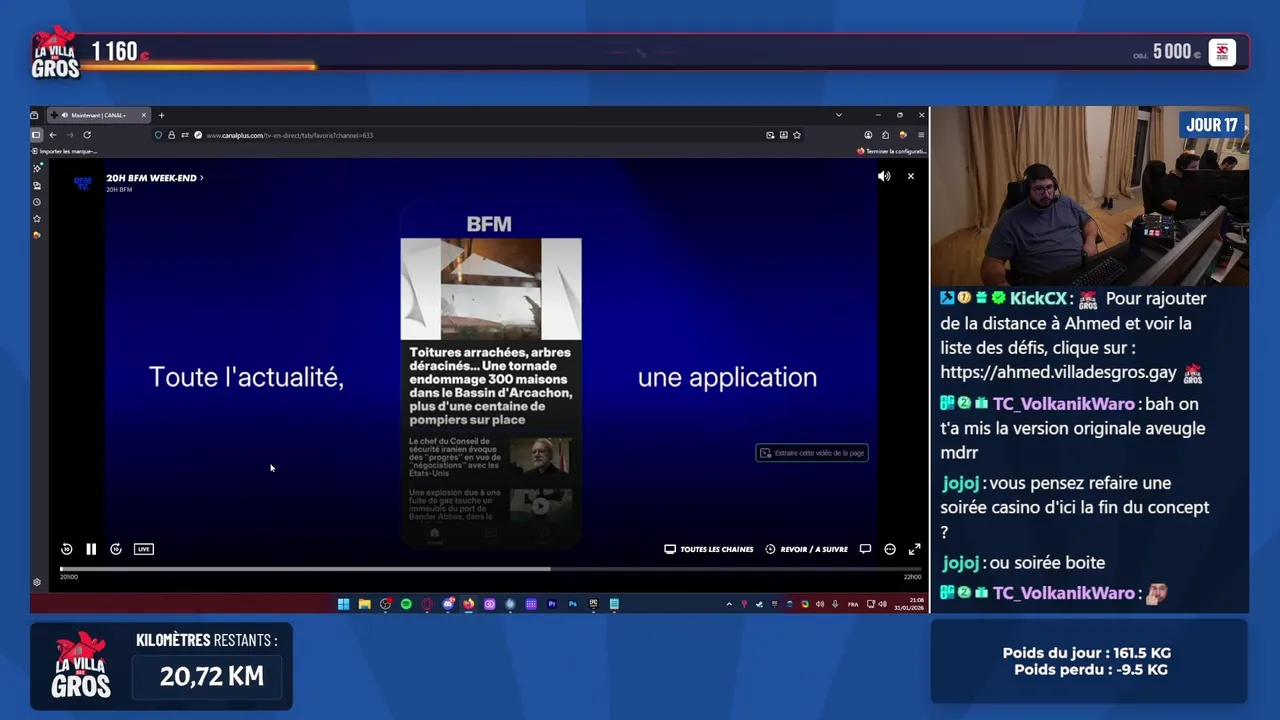Launch Premiere Pro from the taskbar

point(552,604)
